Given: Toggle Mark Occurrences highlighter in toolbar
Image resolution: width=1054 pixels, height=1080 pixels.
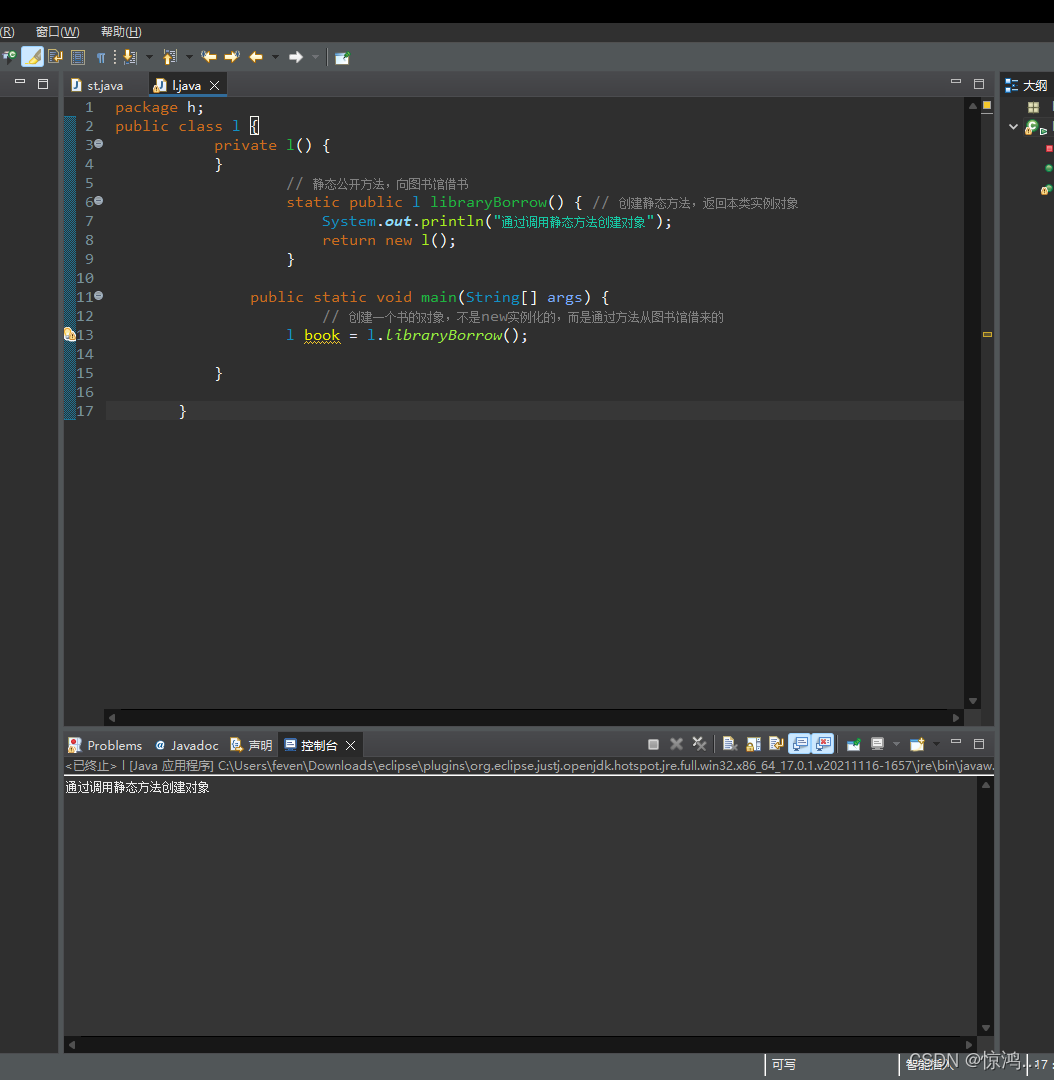Looking at the screenshot, I should 32,57.
